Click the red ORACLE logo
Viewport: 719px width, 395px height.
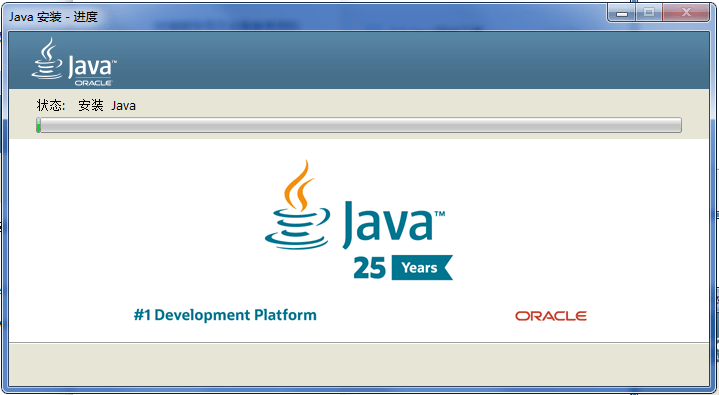click(x=551, y=316)
